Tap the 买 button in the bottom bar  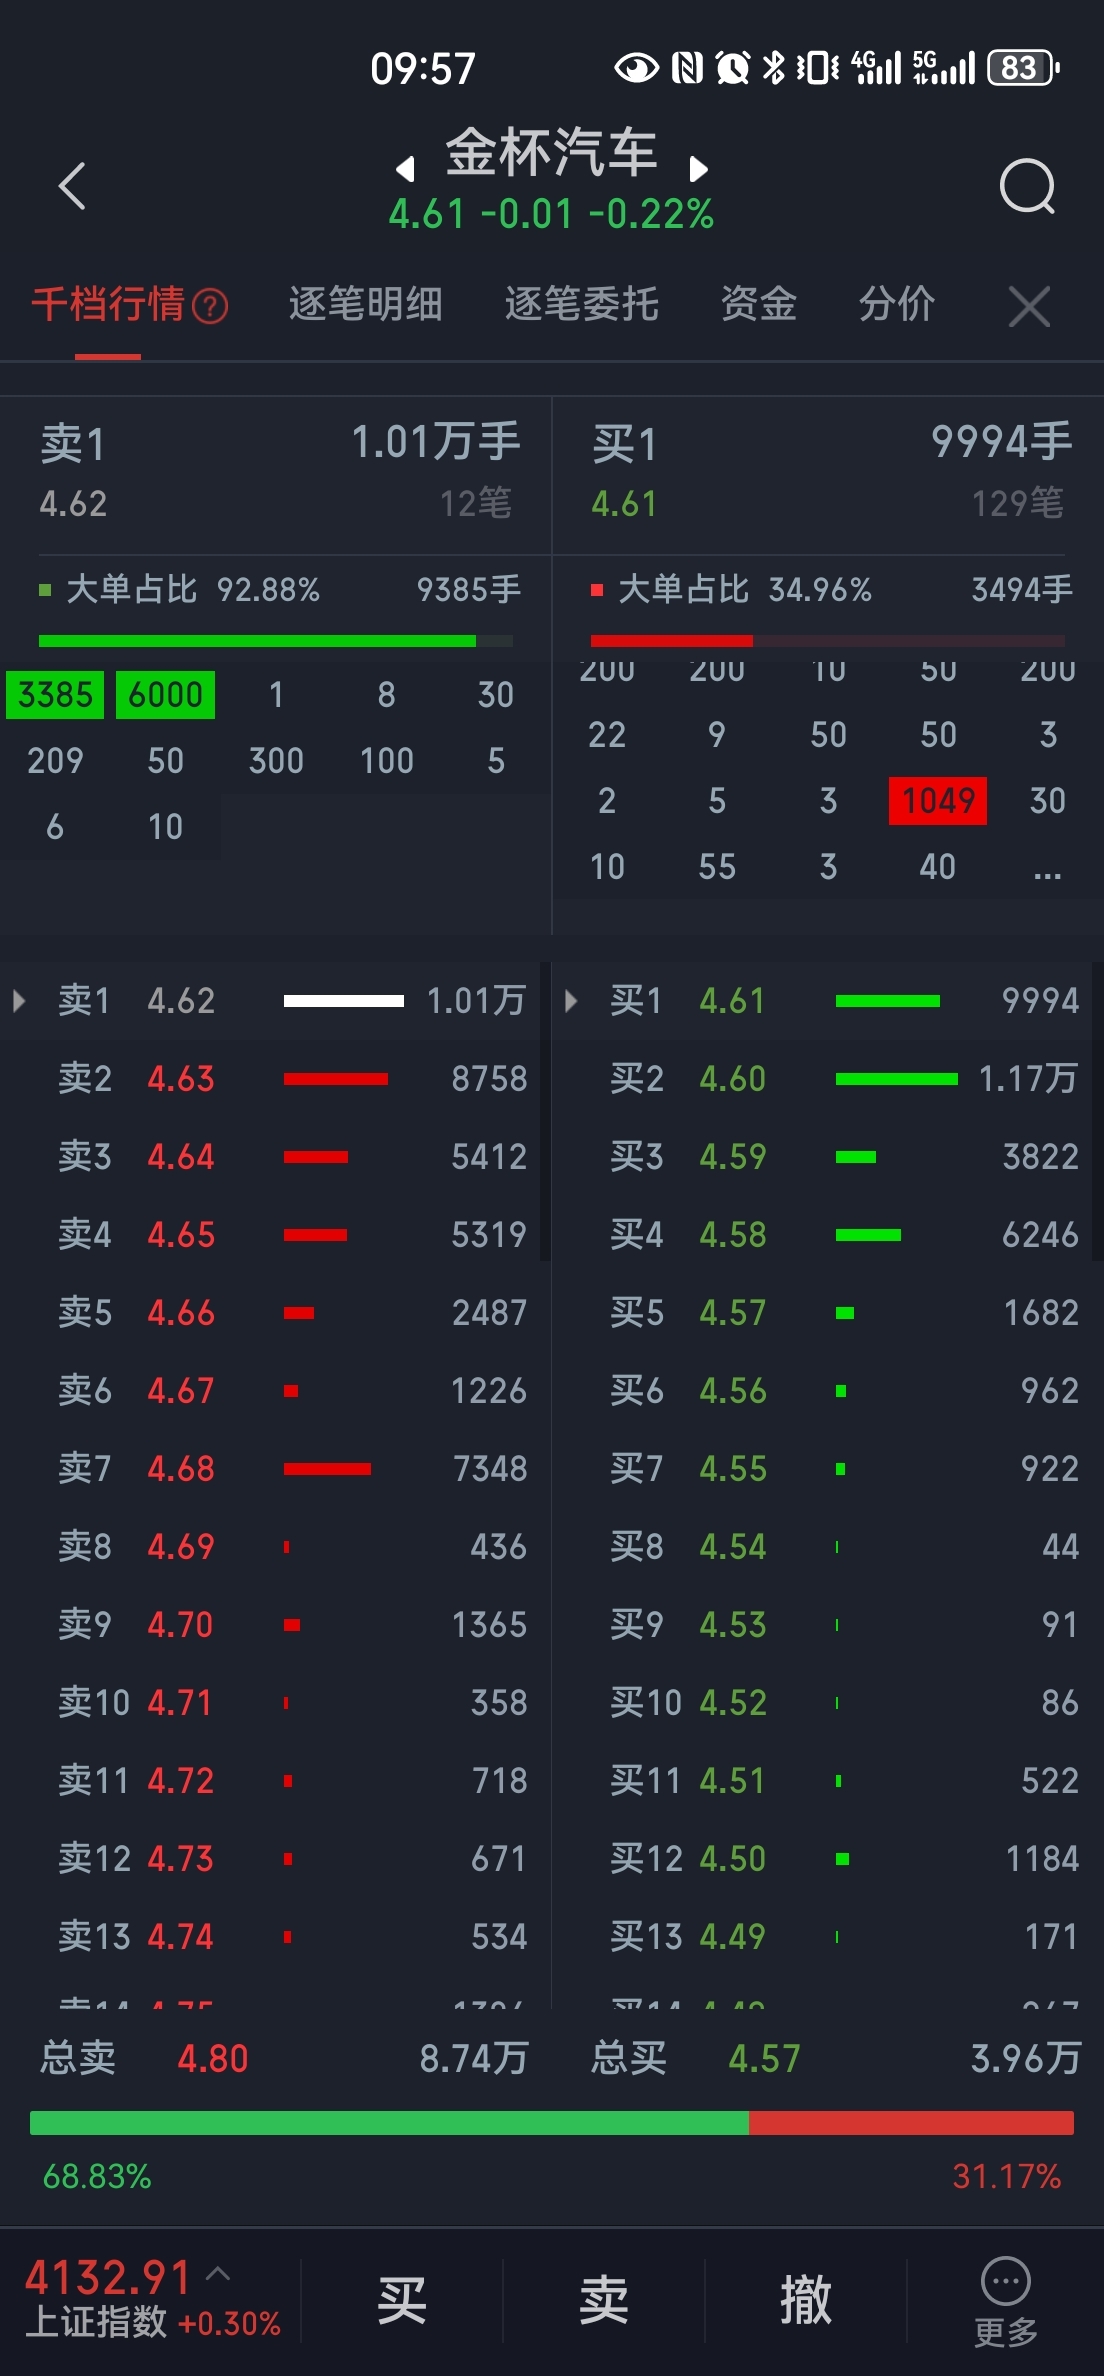tap(402, 2300)
